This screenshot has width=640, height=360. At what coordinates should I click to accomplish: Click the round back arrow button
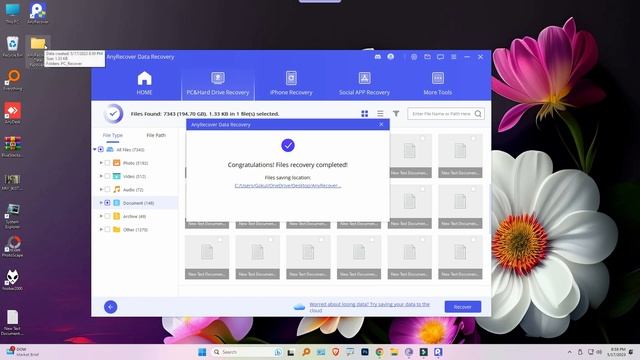click(x=111, y=307)
